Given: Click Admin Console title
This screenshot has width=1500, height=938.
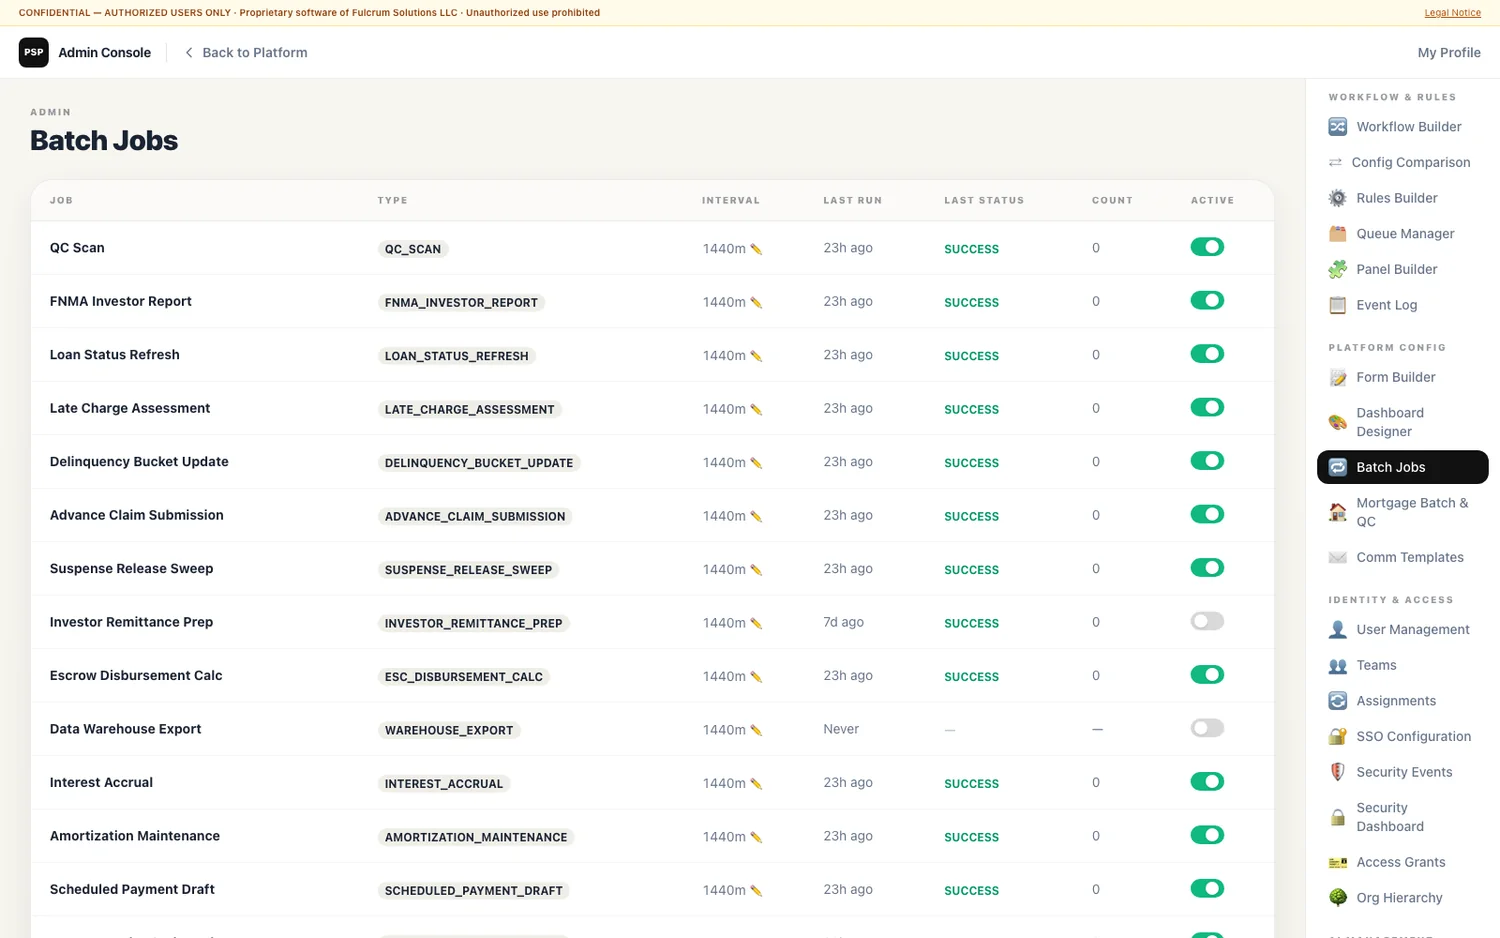Looking at the screenshot, I should [104, 53].
